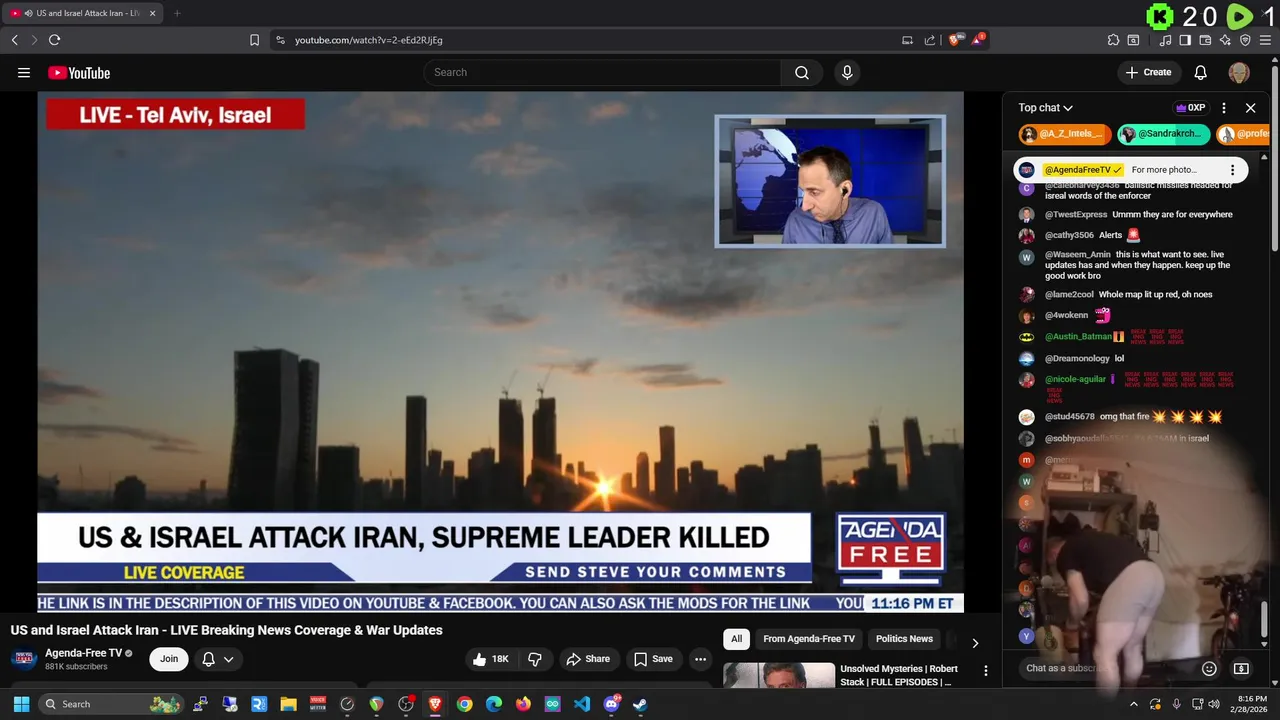Image resolution: width=1280 pixels, height=720 pixels.
Task: Open options for Unsolved Mysteries video
Action: click(x=985, y=671)
